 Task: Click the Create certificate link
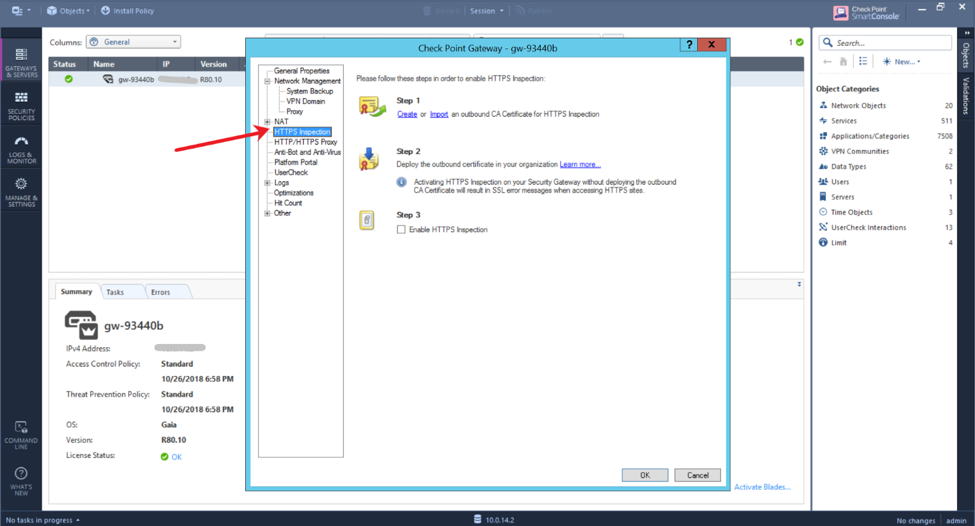pos(407,114)
